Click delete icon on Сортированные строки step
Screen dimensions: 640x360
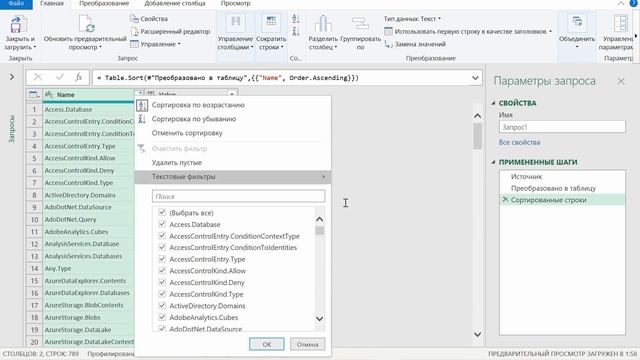tap(505, 200)
